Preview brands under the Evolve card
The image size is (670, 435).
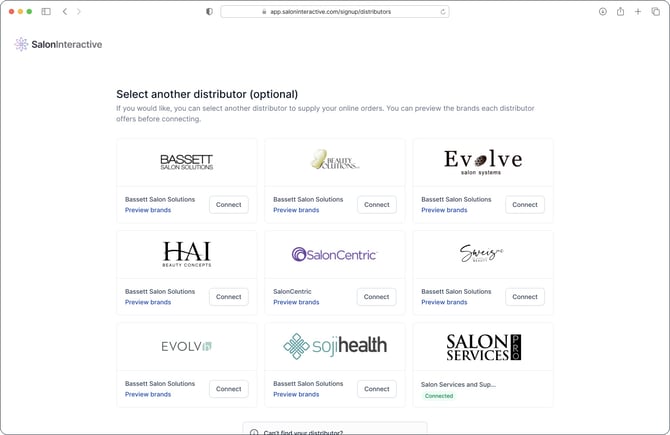pyautogui.click(x=444, y=210)
